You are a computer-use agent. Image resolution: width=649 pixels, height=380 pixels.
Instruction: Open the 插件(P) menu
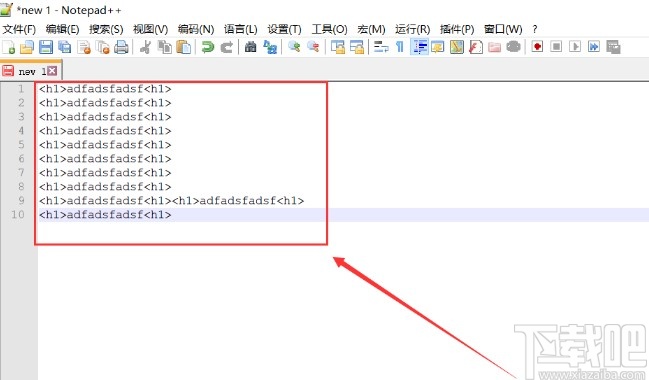[457, 29]
